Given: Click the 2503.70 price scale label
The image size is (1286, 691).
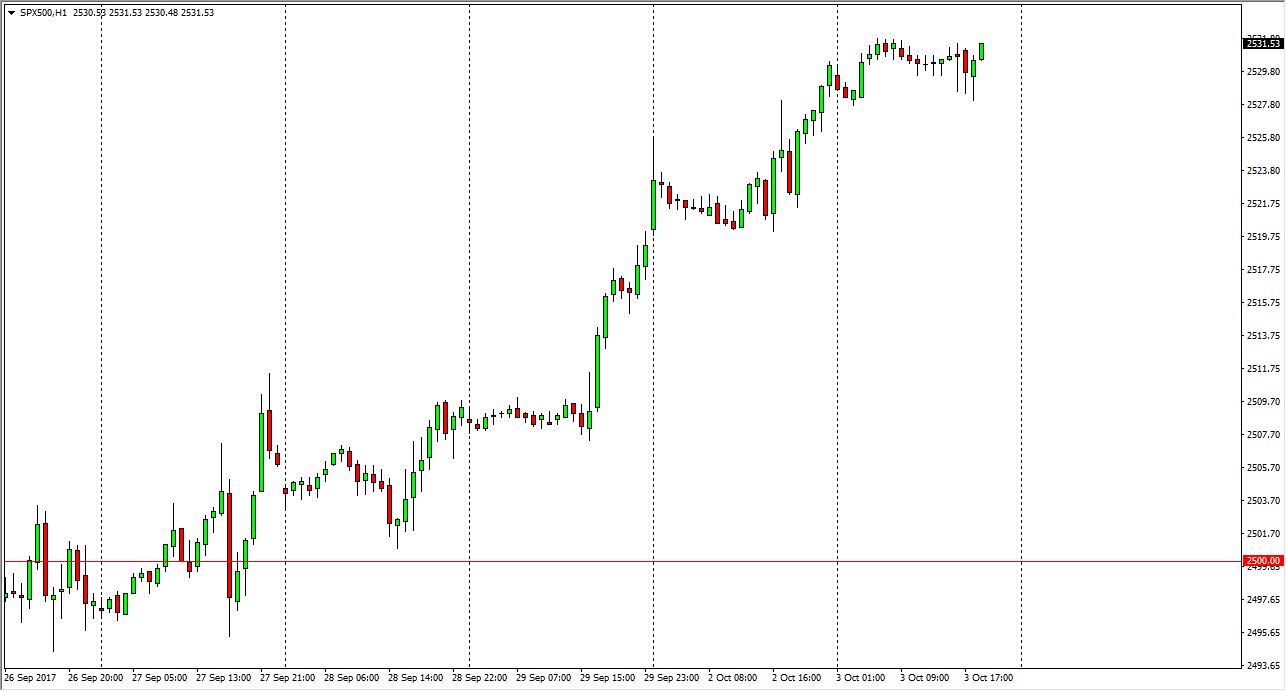Looking at the screenshot, I should (x=1264, y=500).
